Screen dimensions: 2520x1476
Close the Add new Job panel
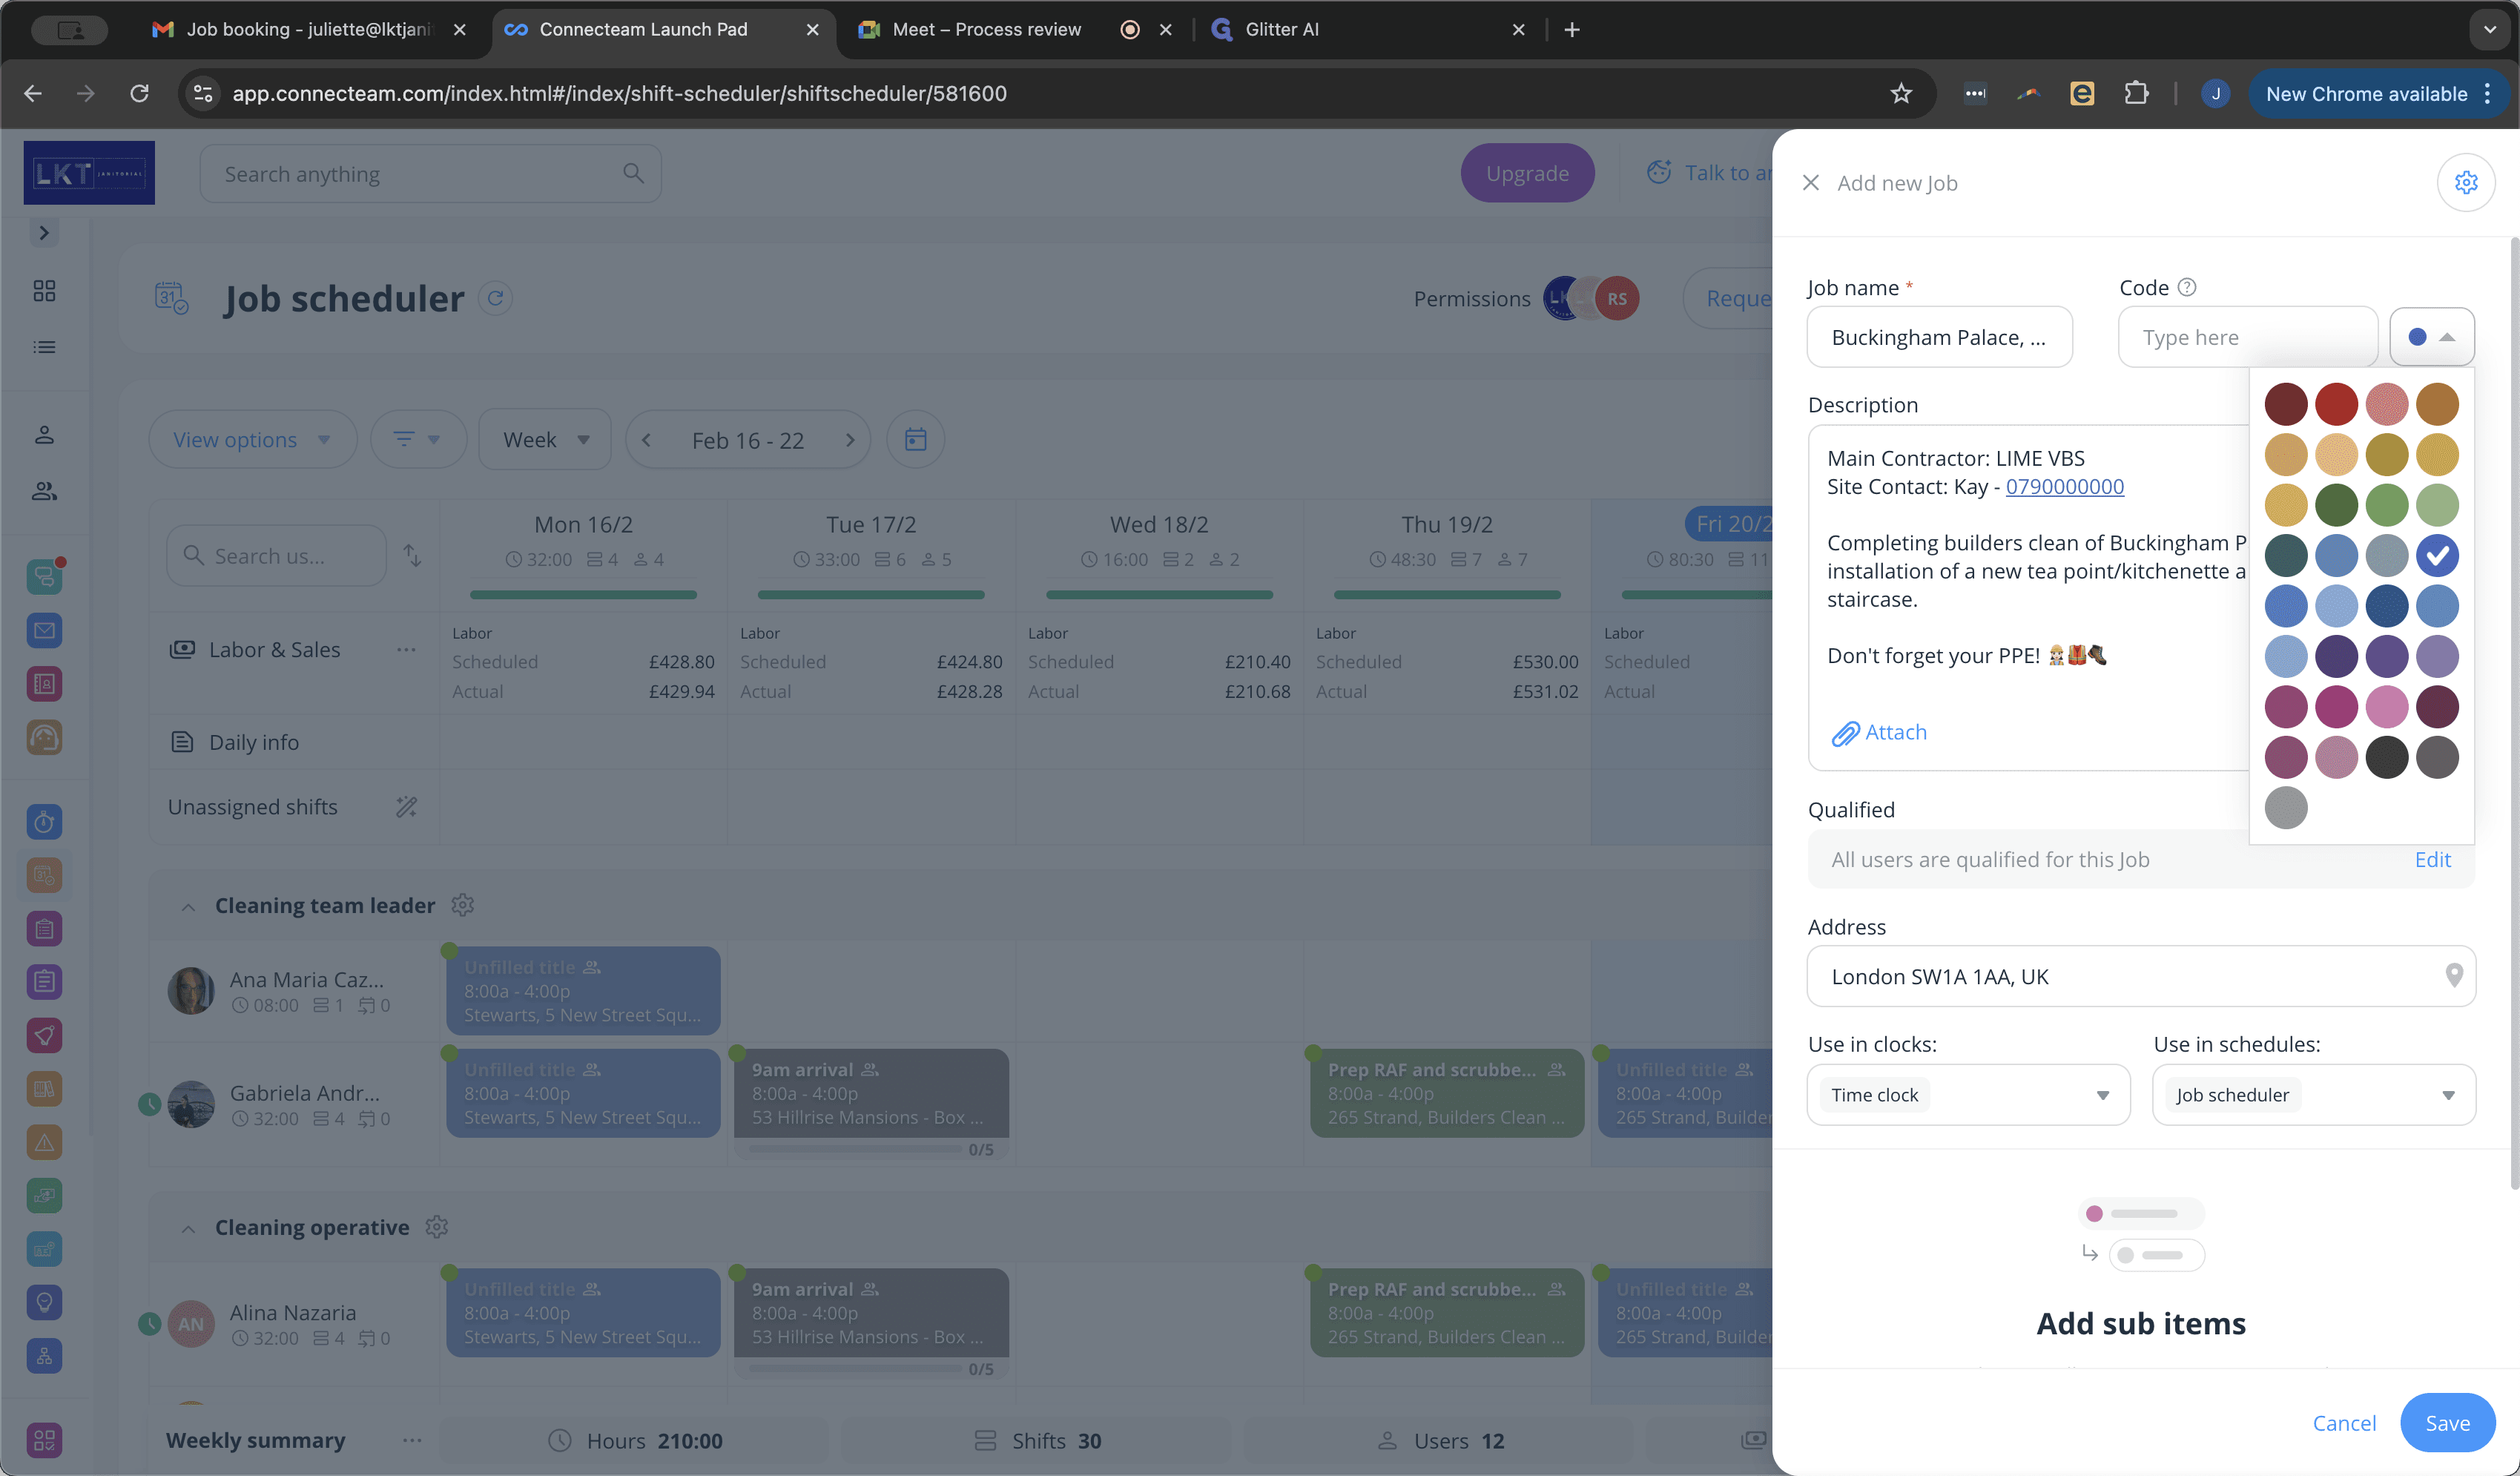click(x=1810, y=183)
